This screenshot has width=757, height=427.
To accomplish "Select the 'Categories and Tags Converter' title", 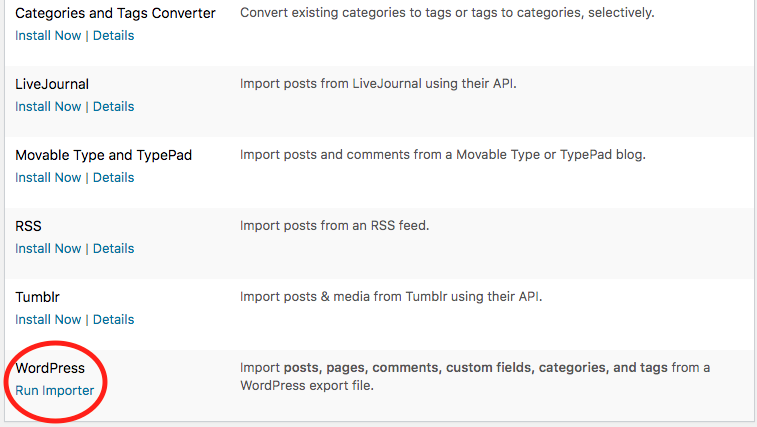I will coord(115,13).
